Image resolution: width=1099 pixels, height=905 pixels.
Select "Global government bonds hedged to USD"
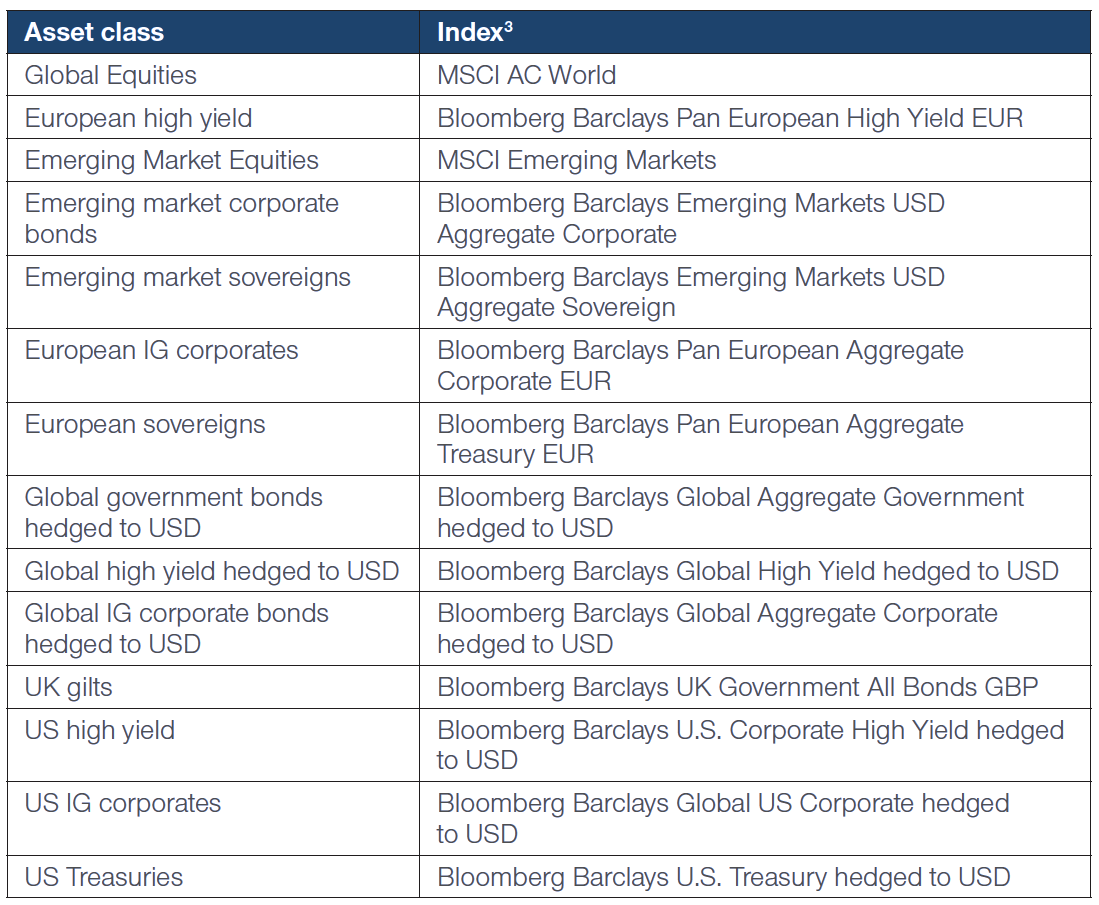coord(174,512)
